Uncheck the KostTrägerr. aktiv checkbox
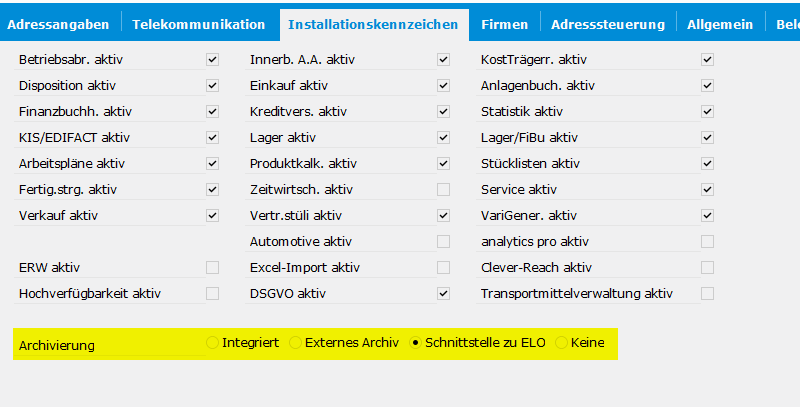The height and width of the screenshot is (407, 800). point(707,60)
